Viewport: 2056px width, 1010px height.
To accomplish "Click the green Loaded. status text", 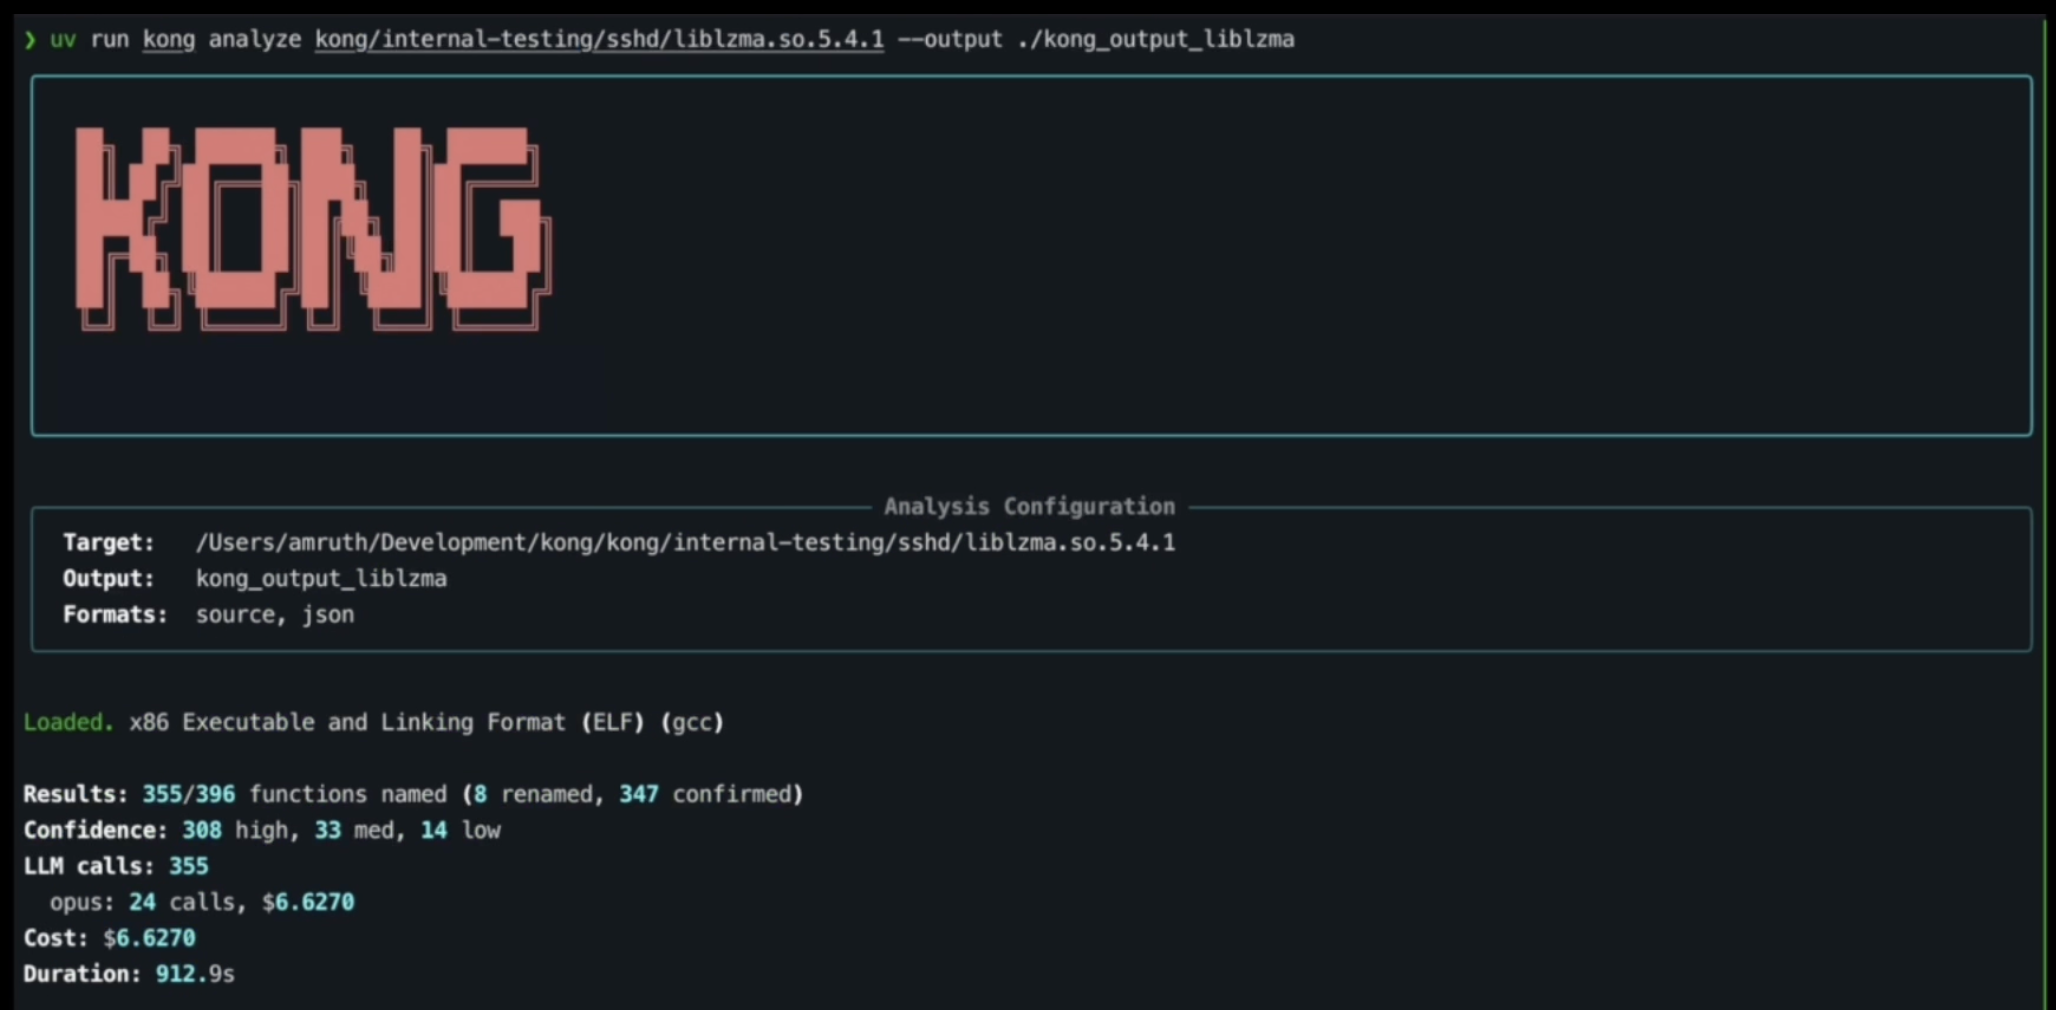I will 68,722.
